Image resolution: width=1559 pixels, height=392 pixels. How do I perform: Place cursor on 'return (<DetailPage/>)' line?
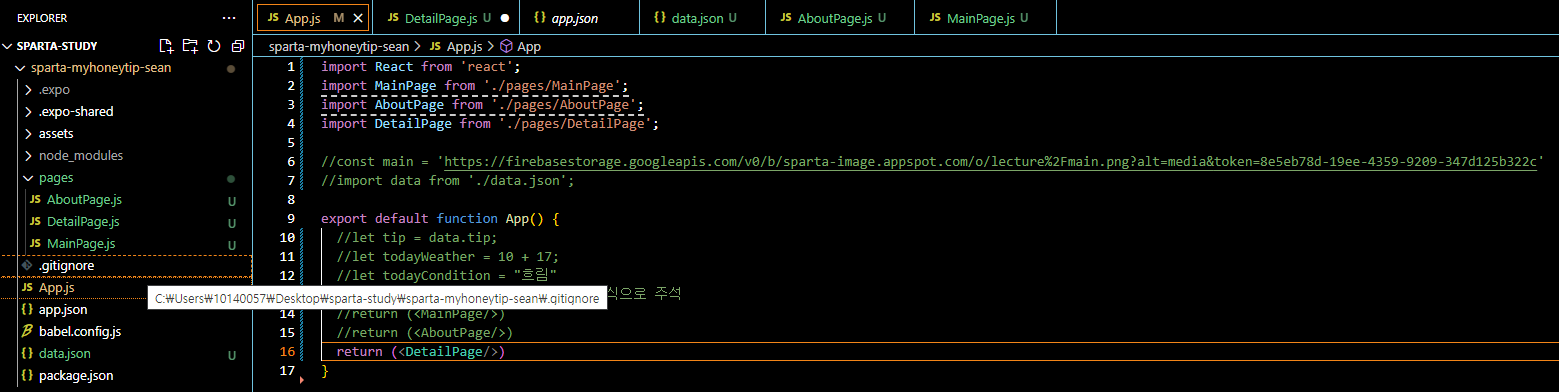click(x=420, y=352)
